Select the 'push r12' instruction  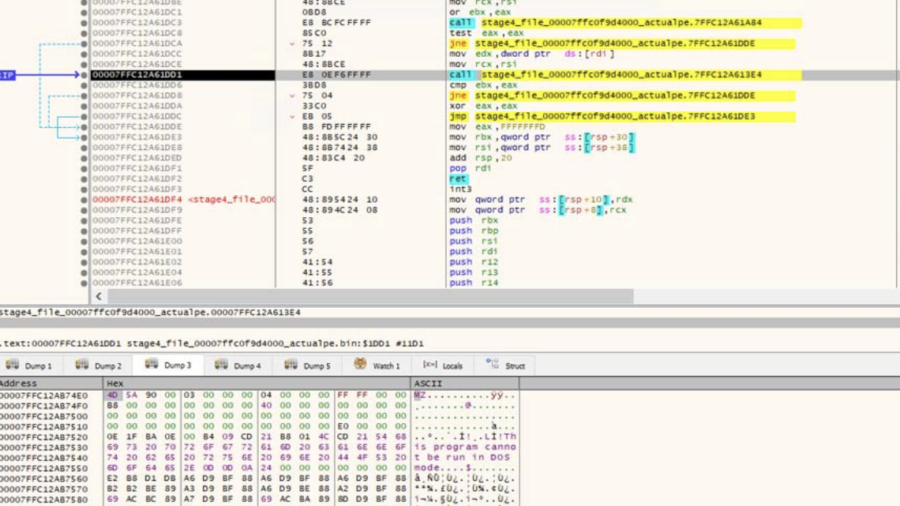coord(474,262)
